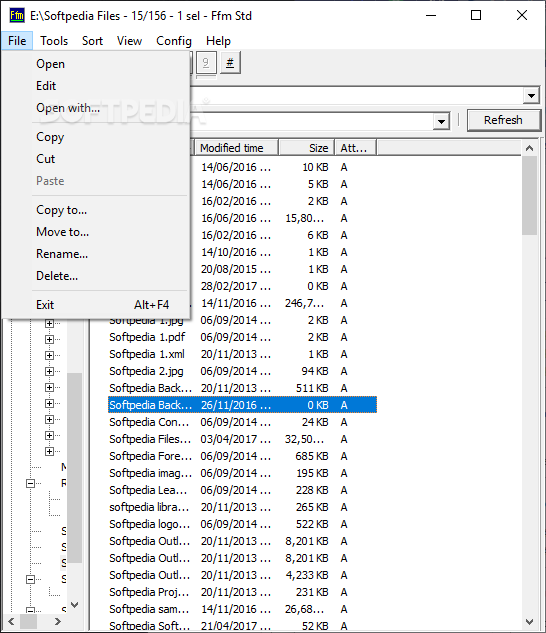Select the file 'Softpedia Files...'

[x=150, y=439]
